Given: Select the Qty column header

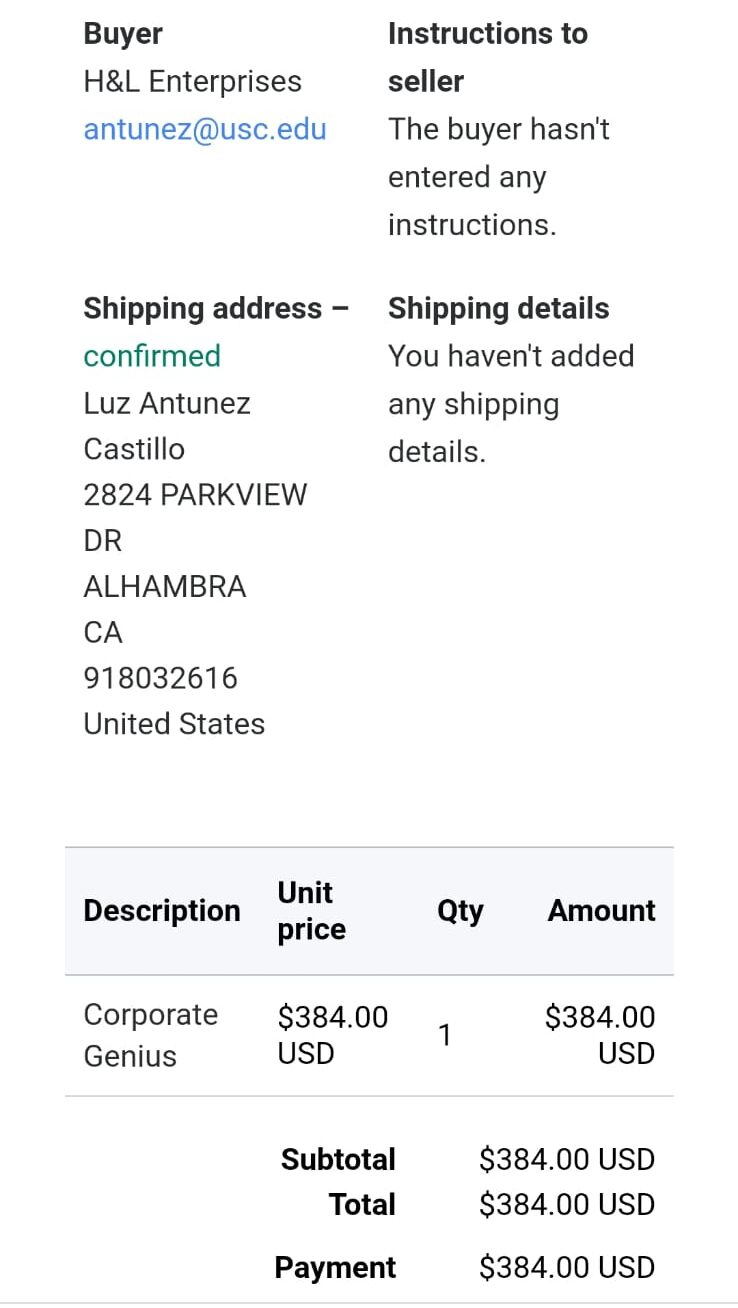Looking at the screenshot, I should pyautogui.click(x=460, y=911).
